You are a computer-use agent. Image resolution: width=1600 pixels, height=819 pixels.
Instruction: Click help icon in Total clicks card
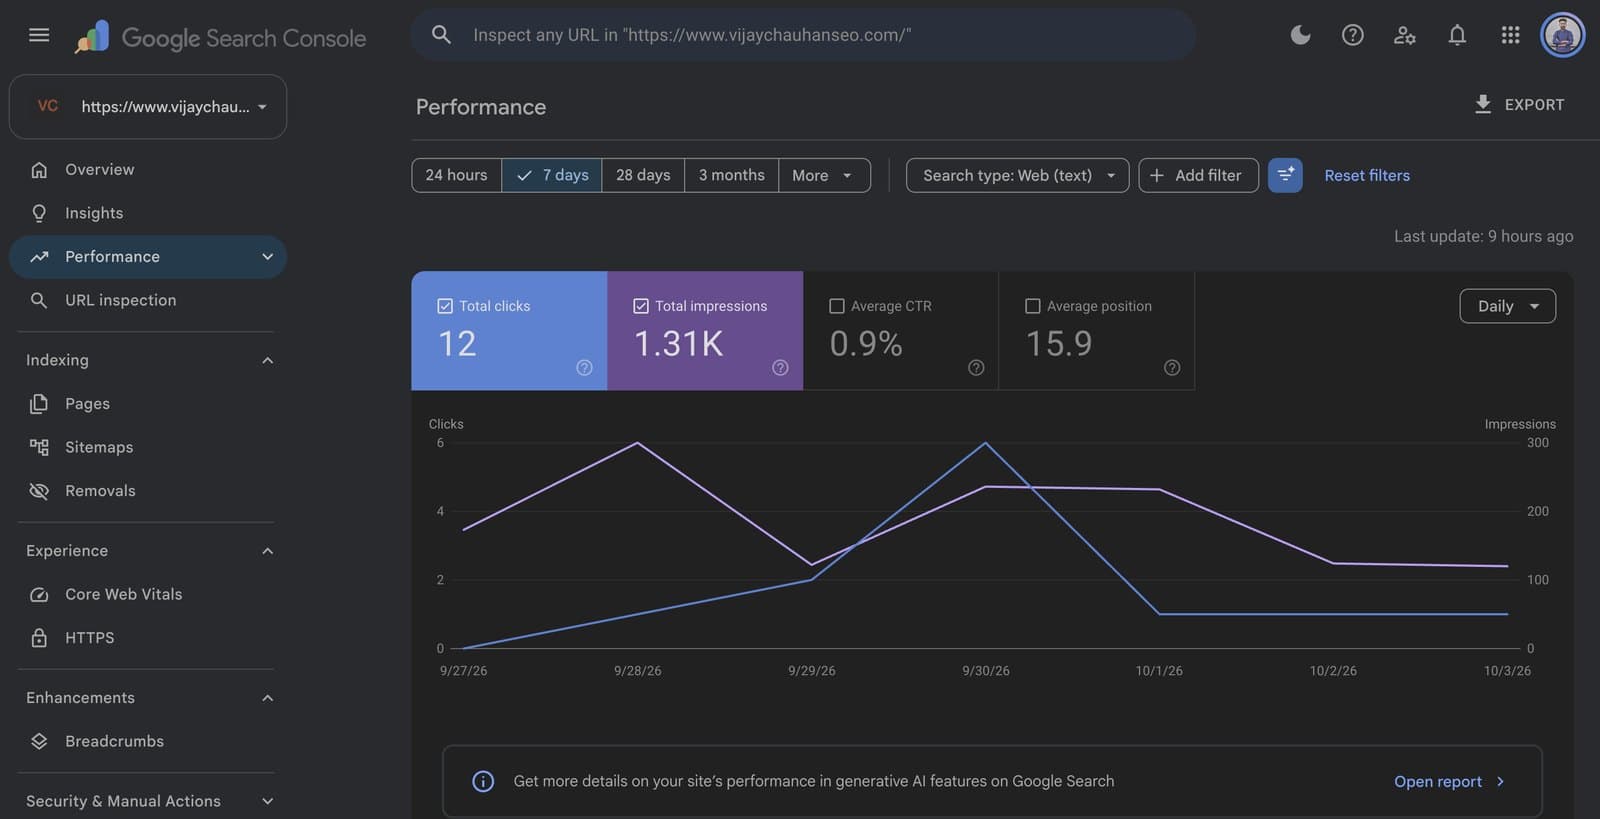[584, 368]
